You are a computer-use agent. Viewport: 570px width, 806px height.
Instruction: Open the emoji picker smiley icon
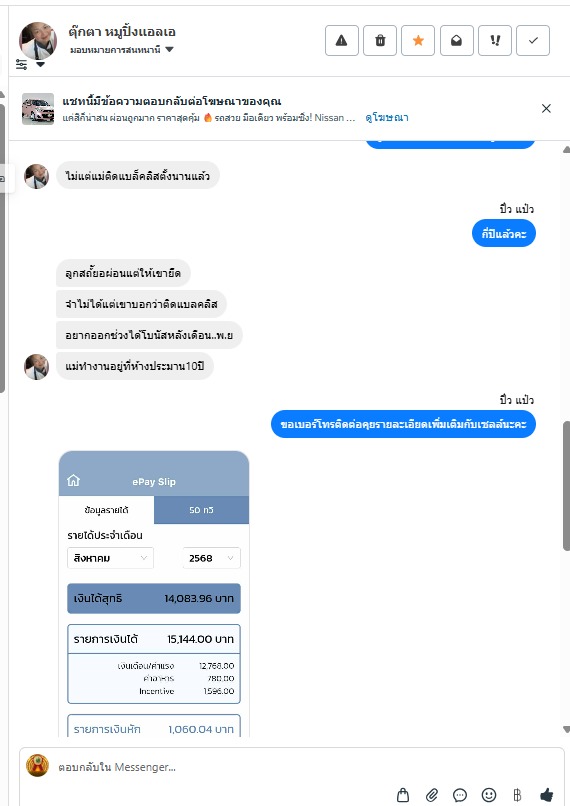point(489,795)
